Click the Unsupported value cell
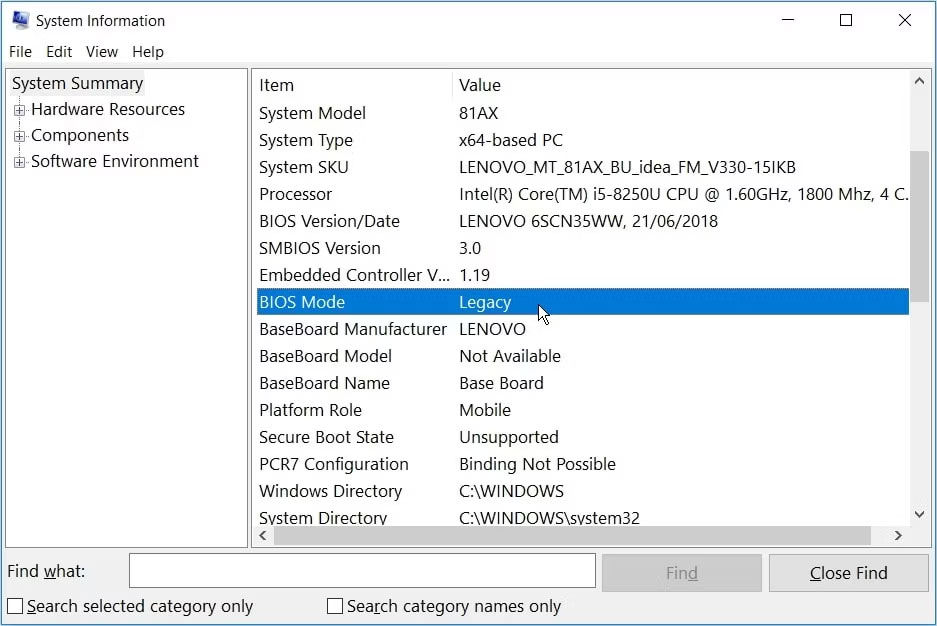Viewport: 937px width, 626px height. coord(509,437)
